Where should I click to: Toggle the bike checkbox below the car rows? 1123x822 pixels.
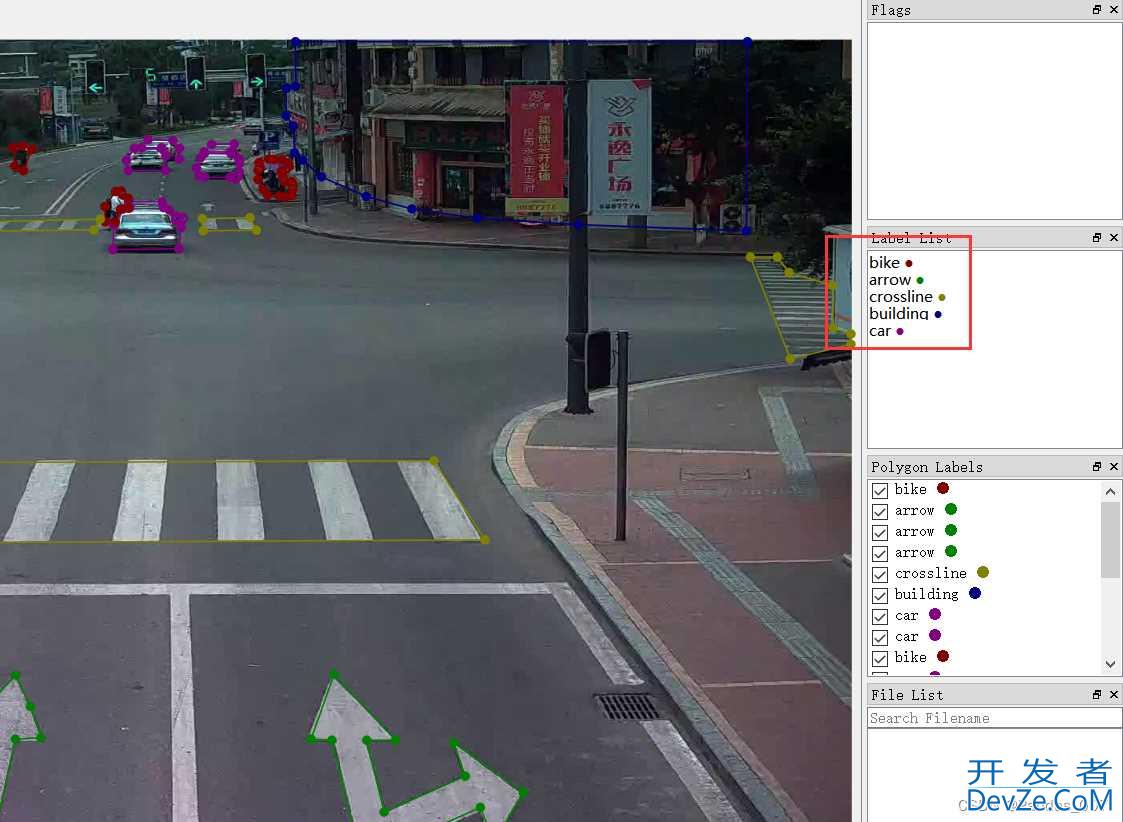tap(879, 658)
